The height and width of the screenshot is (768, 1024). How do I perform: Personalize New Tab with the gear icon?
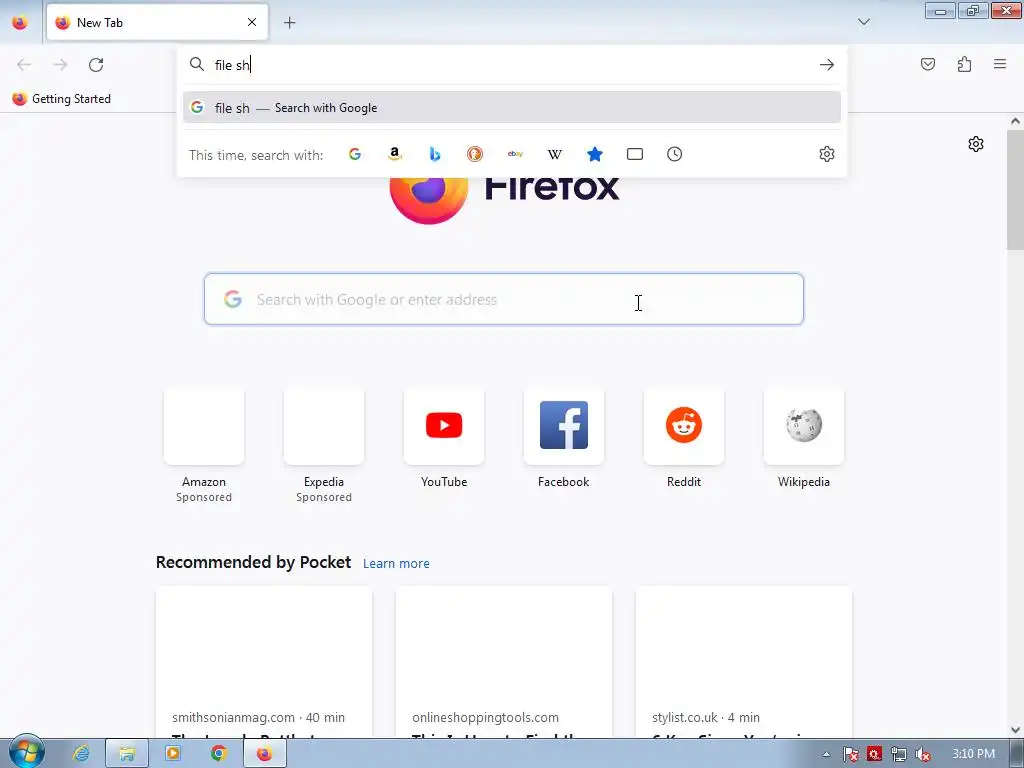976,144
